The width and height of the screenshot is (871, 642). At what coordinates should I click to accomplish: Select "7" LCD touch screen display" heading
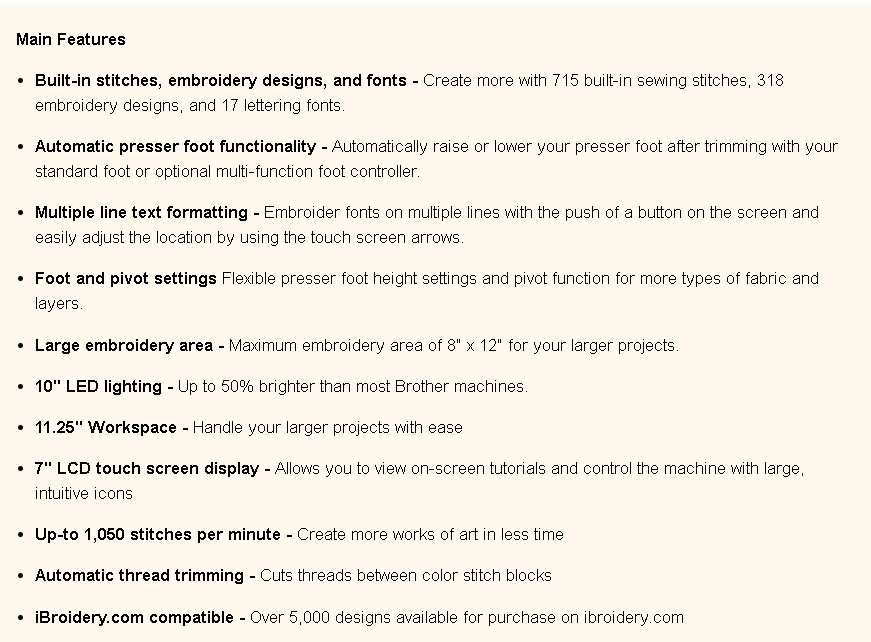point(147,468)
